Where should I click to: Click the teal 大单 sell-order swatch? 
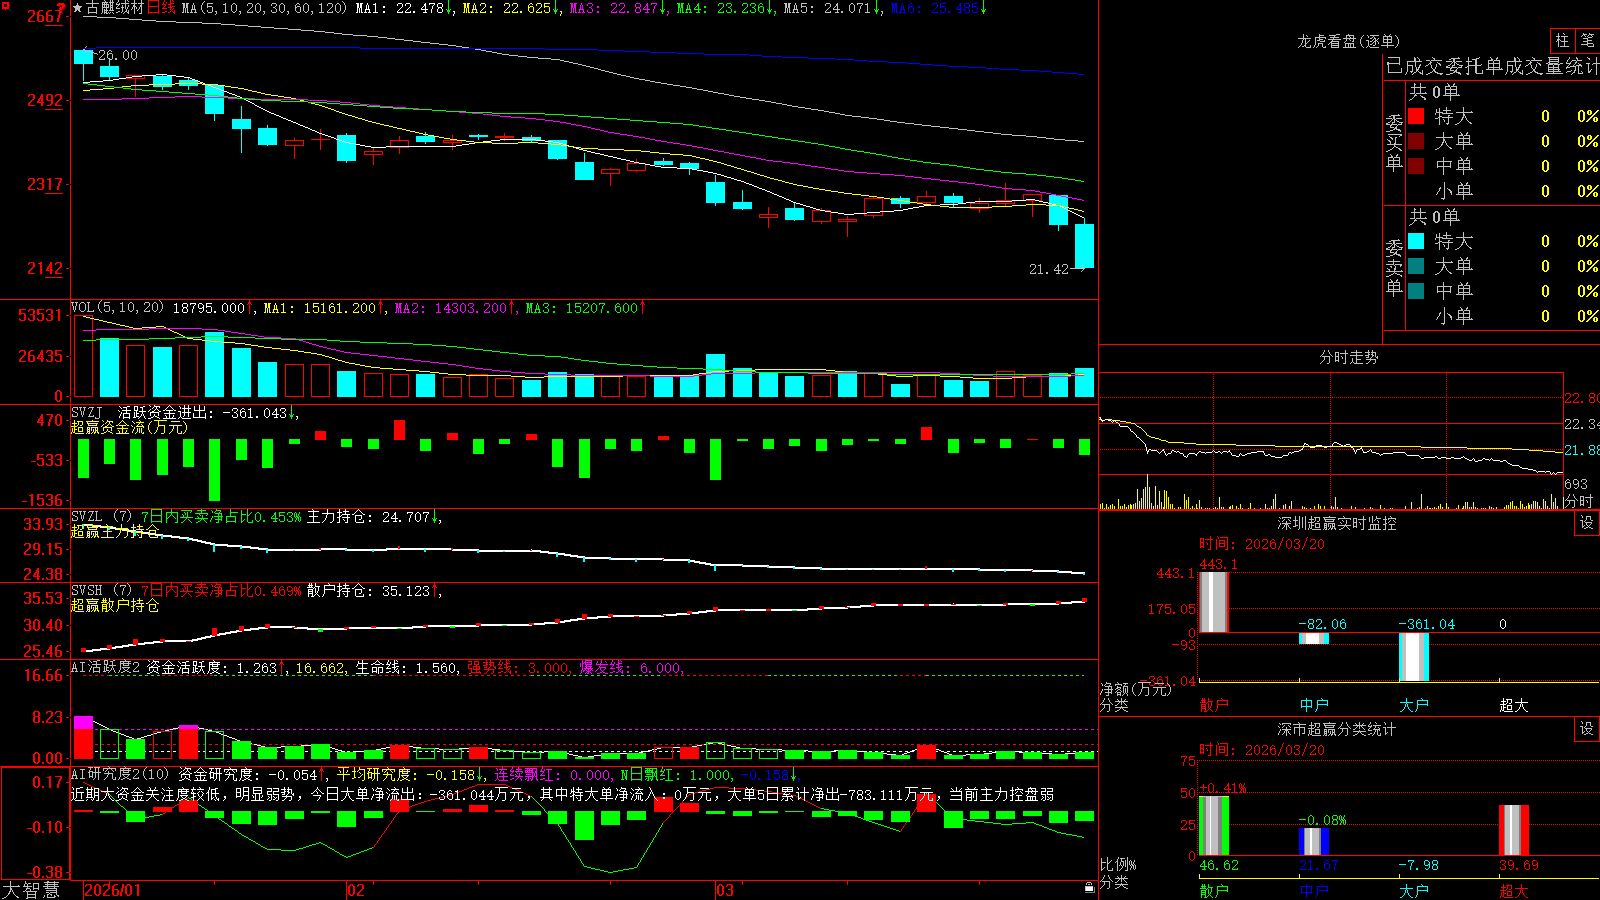(1416, 266)
